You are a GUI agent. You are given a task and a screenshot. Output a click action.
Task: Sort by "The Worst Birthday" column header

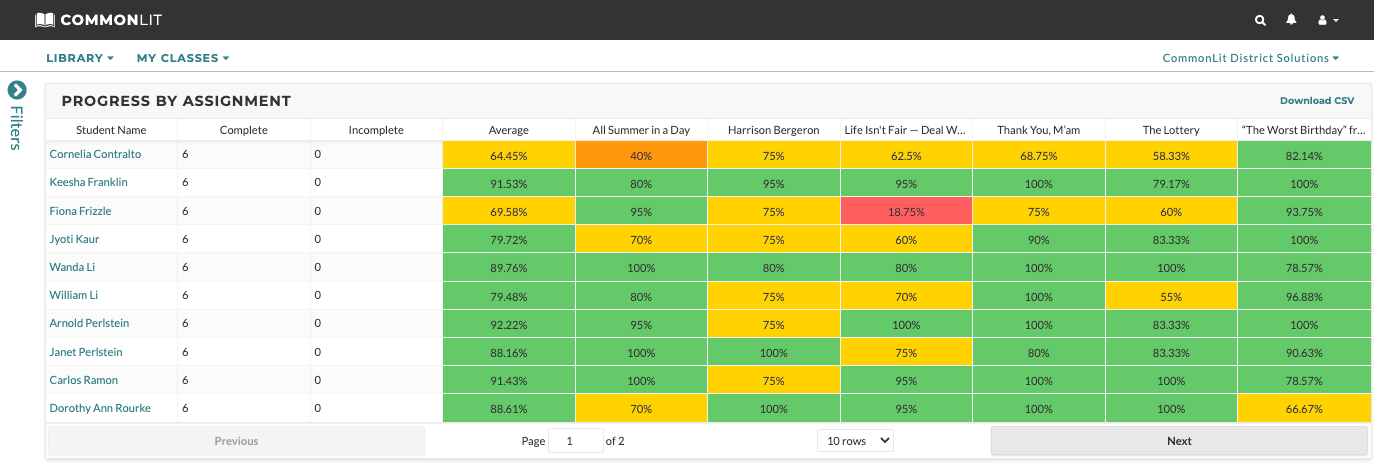coord(1304,130)
